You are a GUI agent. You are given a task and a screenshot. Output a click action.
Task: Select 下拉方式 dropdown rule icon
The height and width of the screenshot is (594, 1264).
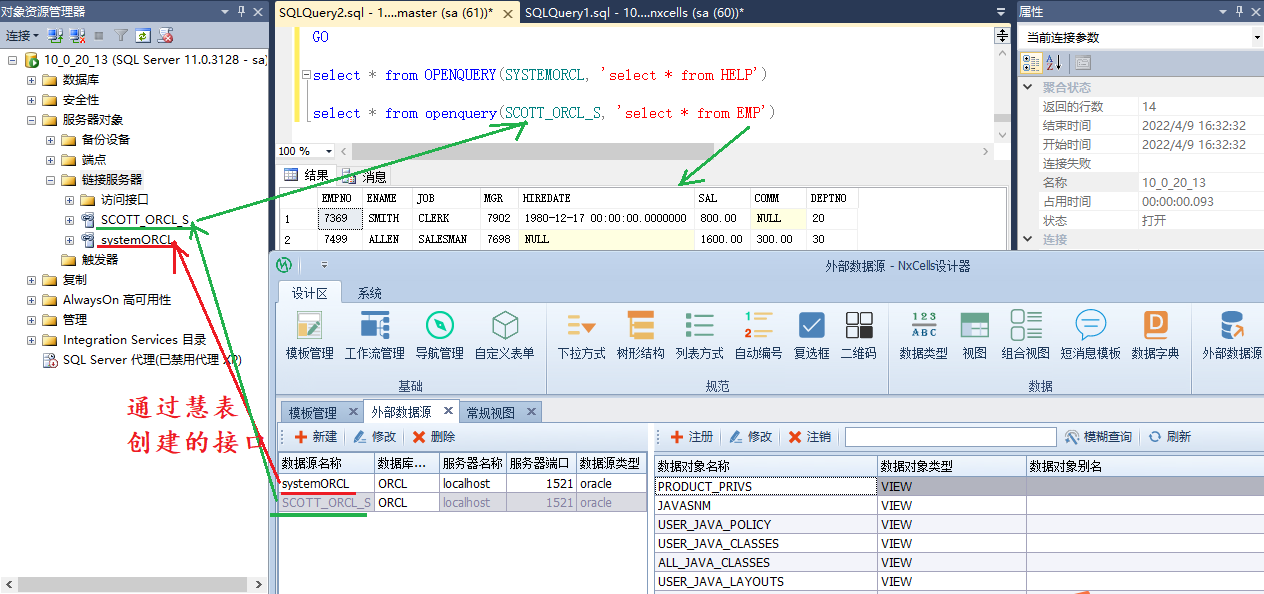click(581, 335)
